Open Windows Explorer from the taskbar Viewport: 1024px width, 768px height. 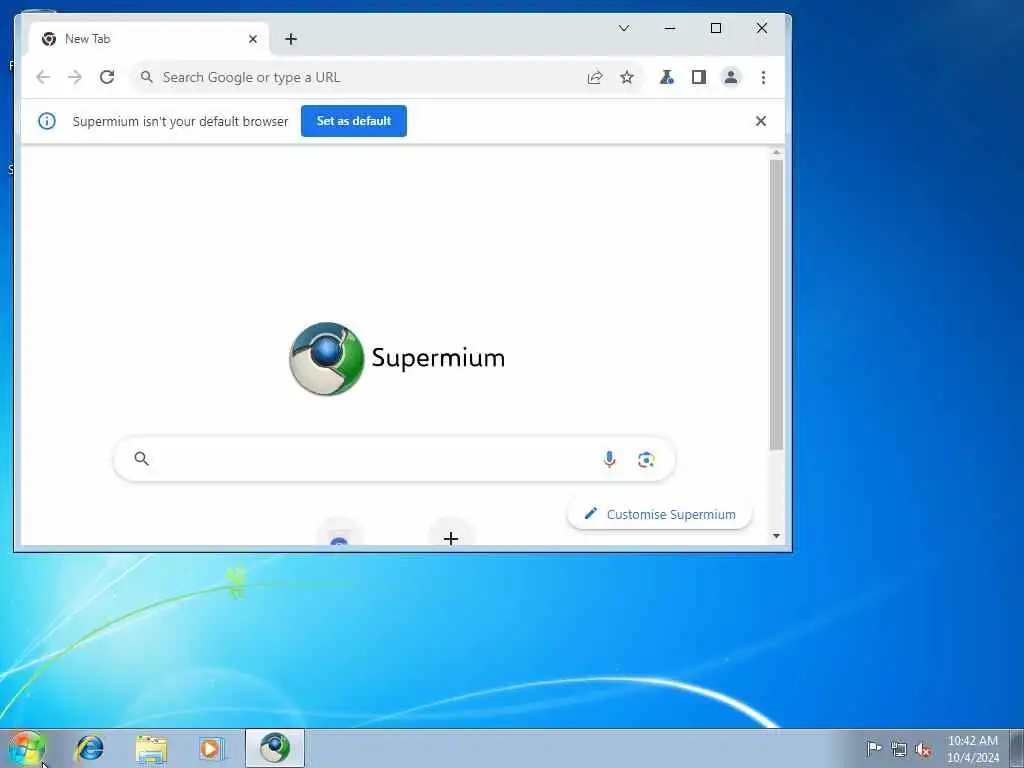pos(152,748)
